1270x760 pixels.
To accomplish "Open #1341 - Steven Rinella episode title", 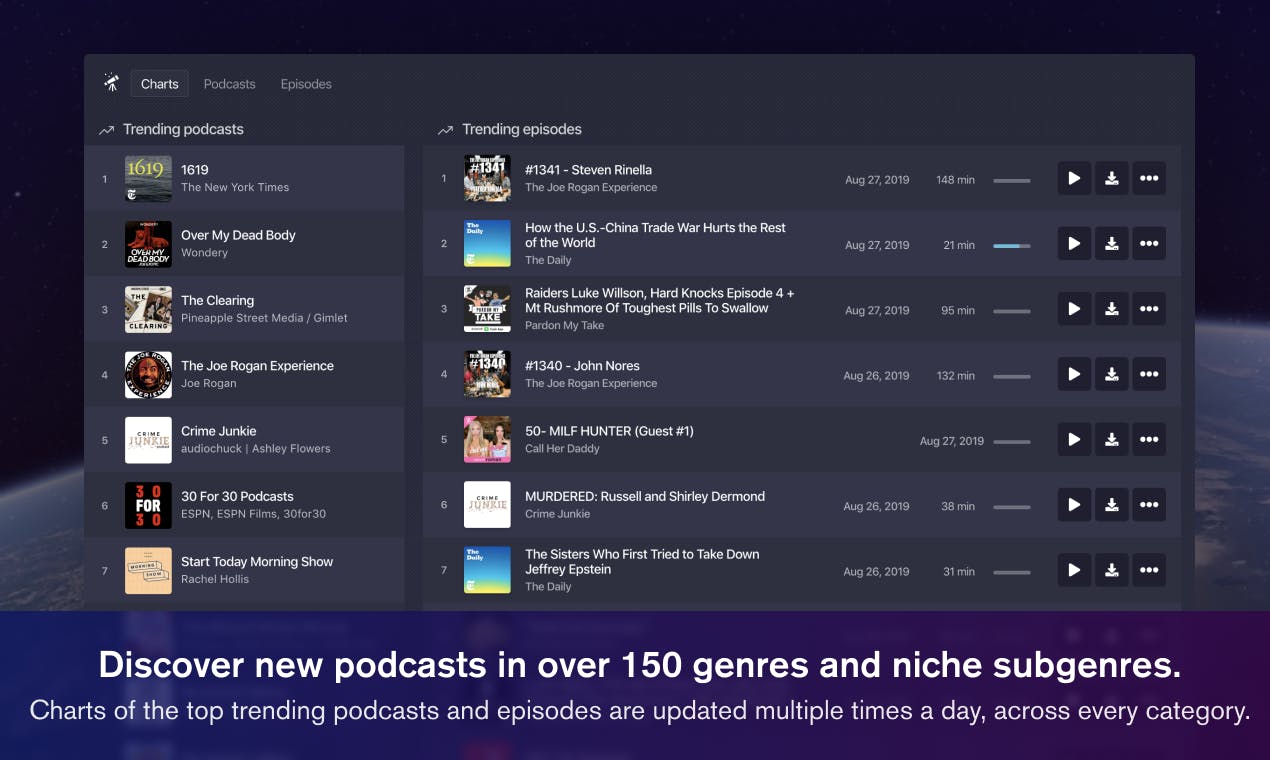I will pos(588,170).
